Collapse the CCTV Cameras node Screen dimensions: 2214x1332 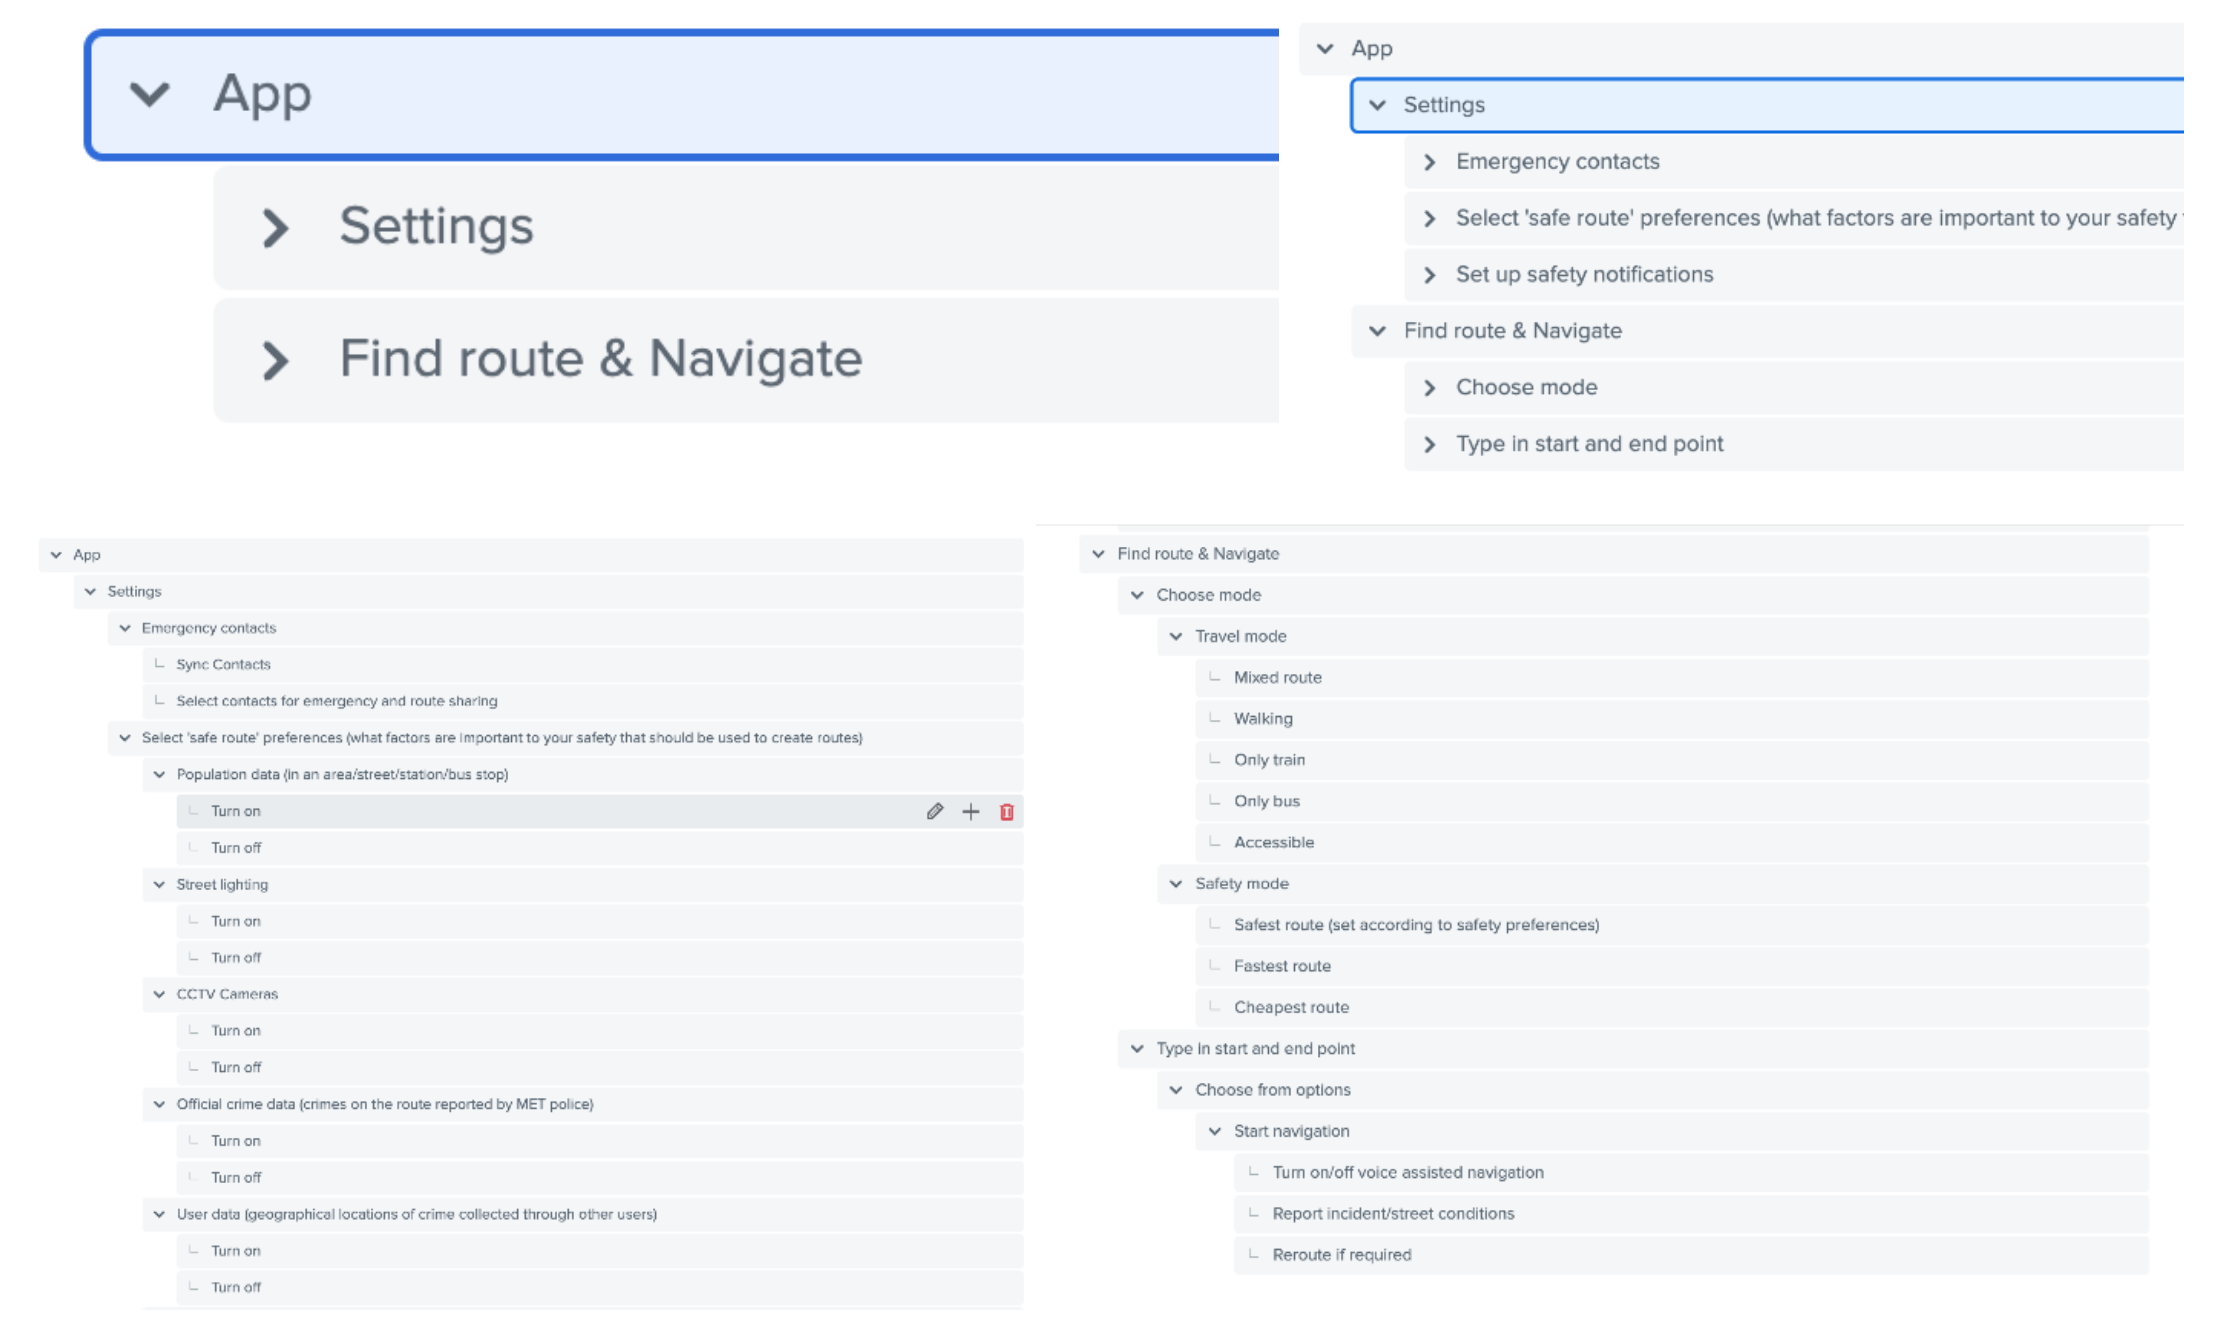coord(159,994)
